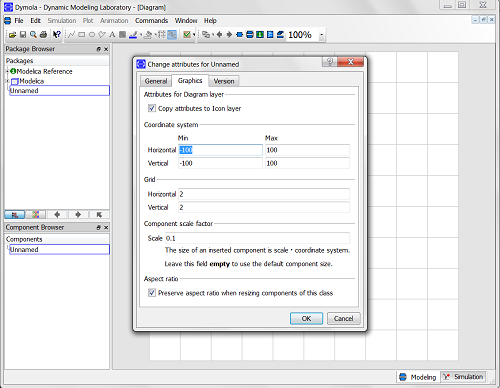Image resolution: width=500 pixels, height=388 pixels.
Task: Click the Check model checkmark icon
Action: pyautogui.click(x=187, y=35)
